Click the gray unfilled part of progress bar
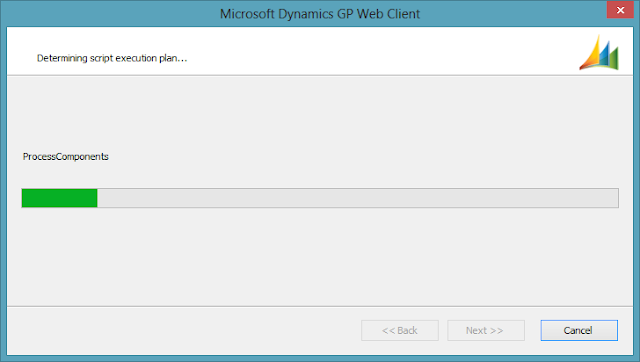This screenshot has width=640, height=362. point(358,198)
